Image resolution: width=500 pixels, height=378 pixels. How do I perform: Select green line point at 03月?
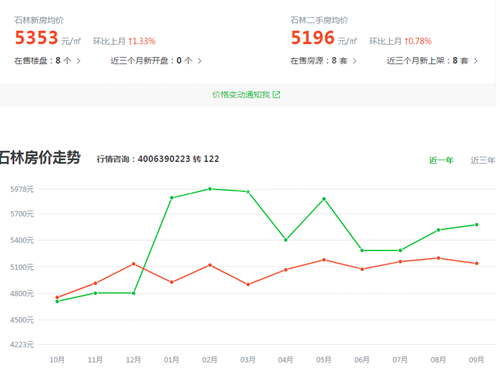[x=248, y=192]
